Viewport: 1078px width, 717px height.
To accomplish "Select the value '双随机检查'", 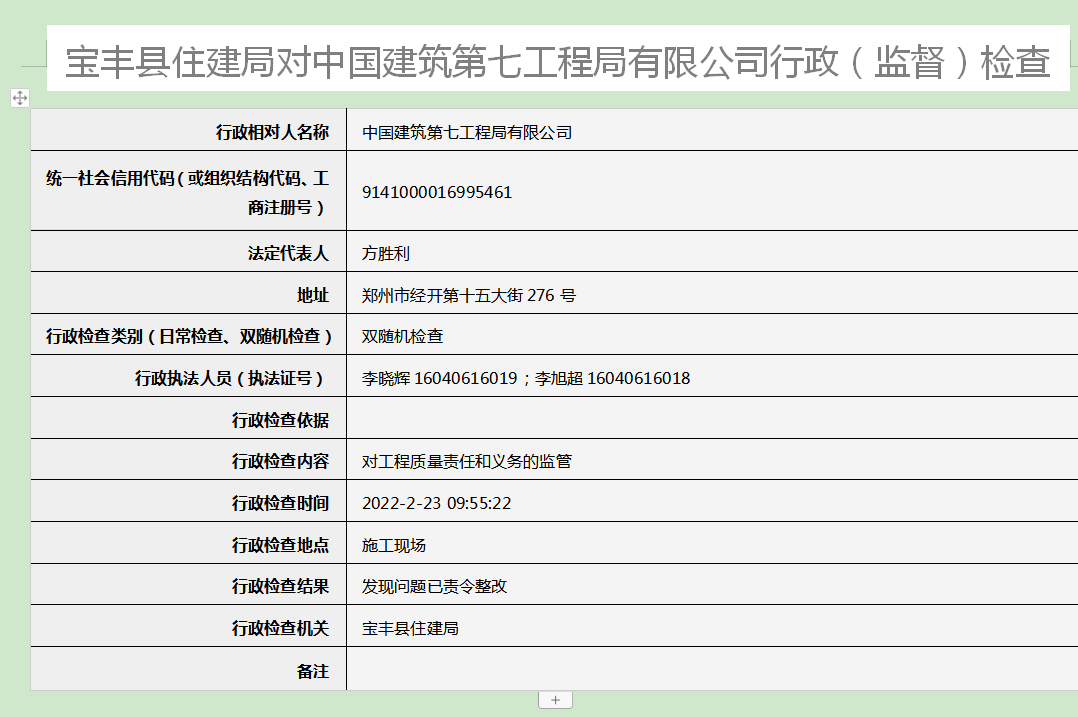I will [x=402, y=336].
